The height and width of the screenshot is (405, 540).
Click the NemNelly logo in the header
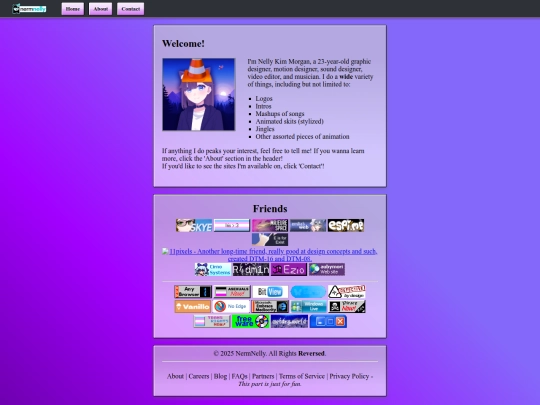29,9
